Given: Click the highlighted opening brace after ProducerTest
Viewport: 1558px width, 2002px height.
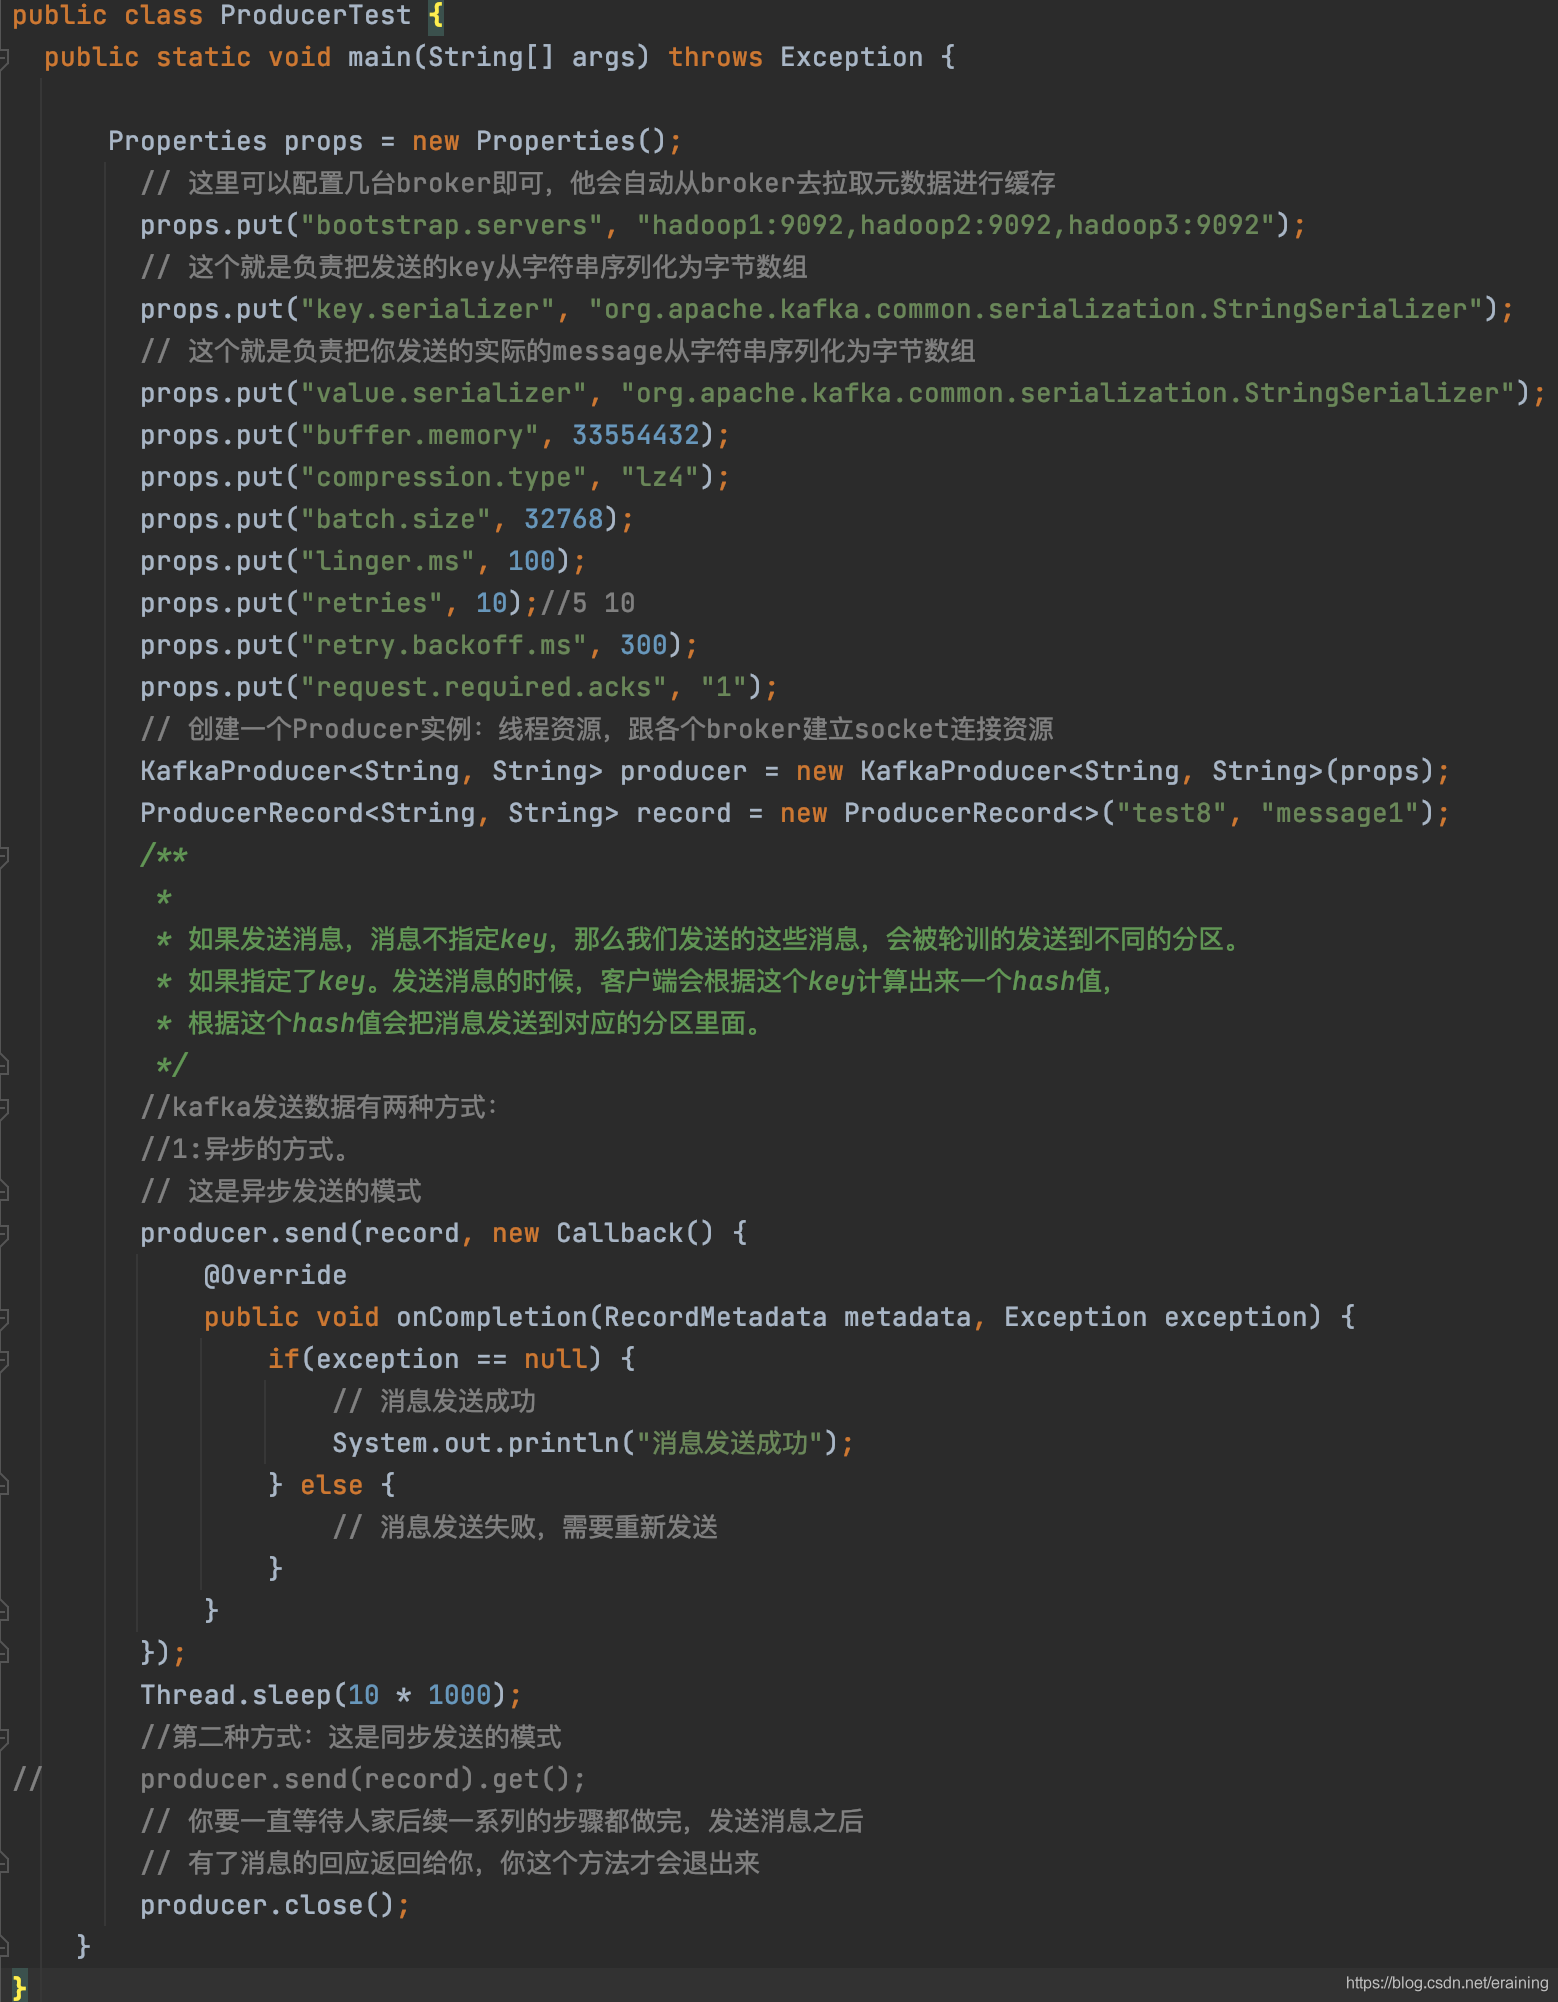Looking at the screenshot, I should pos(436,15).
